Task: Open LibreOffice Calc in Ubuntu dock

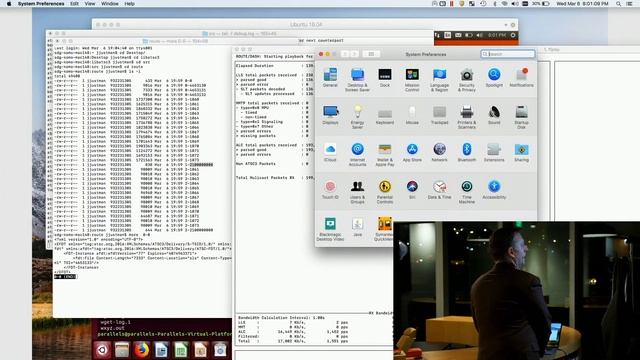Action: 181,350
